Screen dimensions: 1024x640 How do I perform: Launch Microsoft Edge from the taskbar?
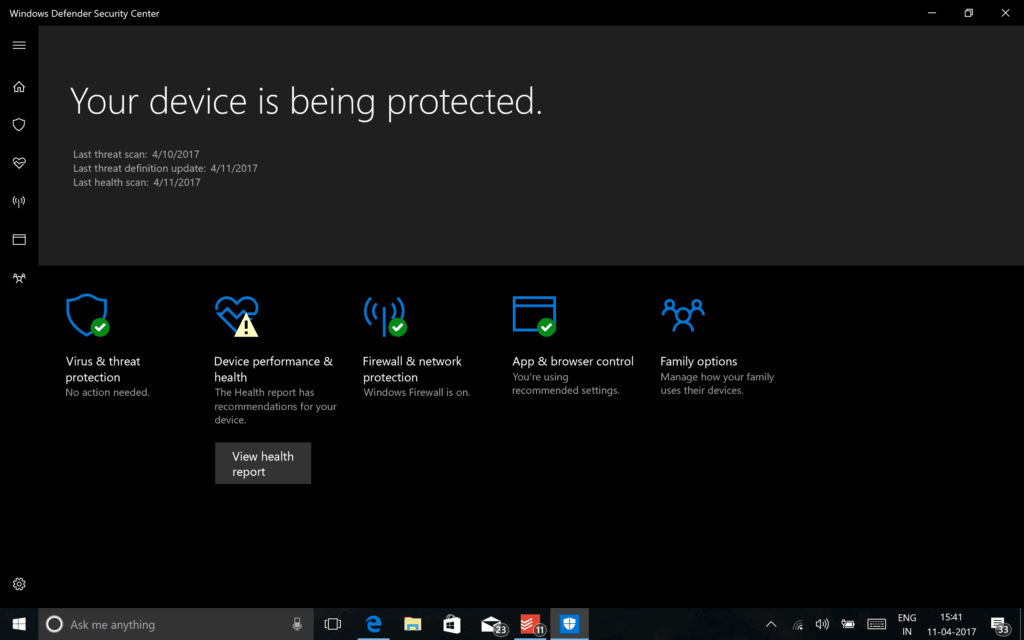click(373, 624)
